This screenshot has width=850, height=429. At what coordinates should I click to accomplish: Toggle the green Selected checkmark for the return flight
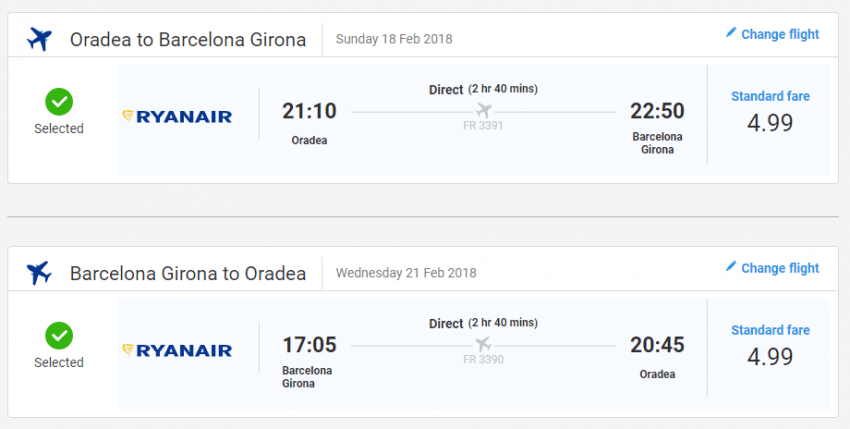(59, 335)
